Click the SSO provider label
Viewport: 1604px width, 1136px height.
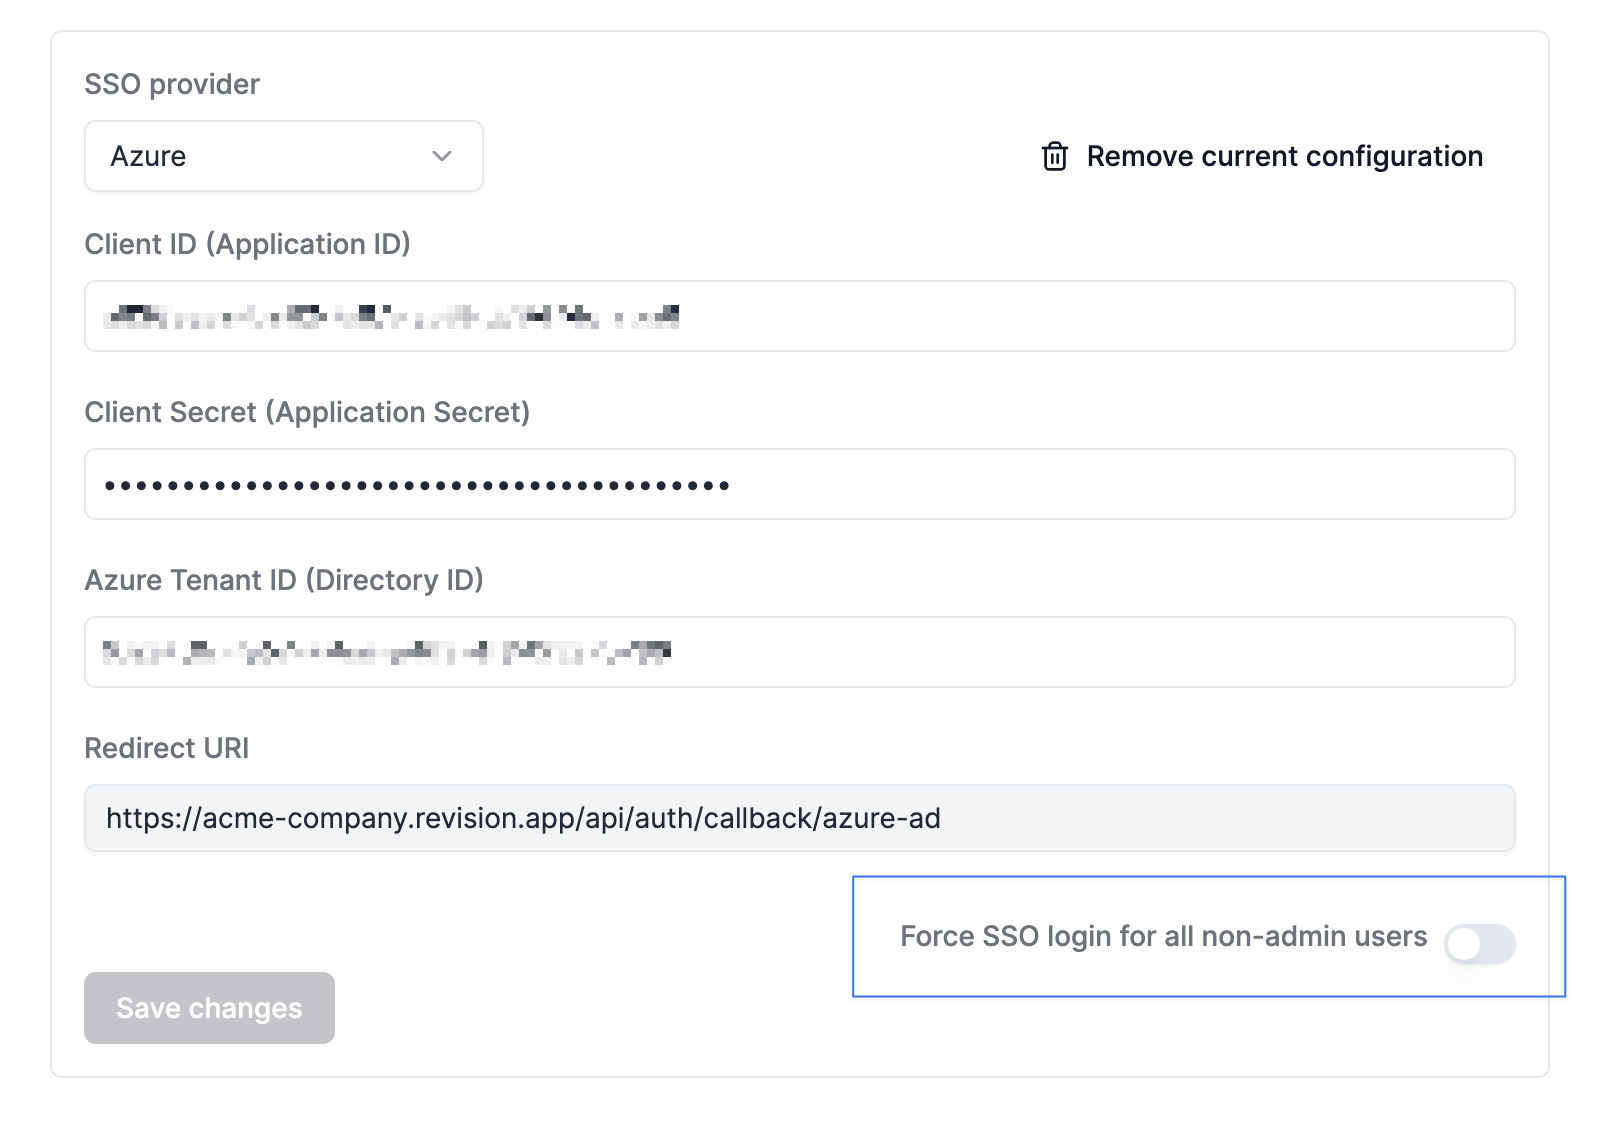click(x=172, y=84)
